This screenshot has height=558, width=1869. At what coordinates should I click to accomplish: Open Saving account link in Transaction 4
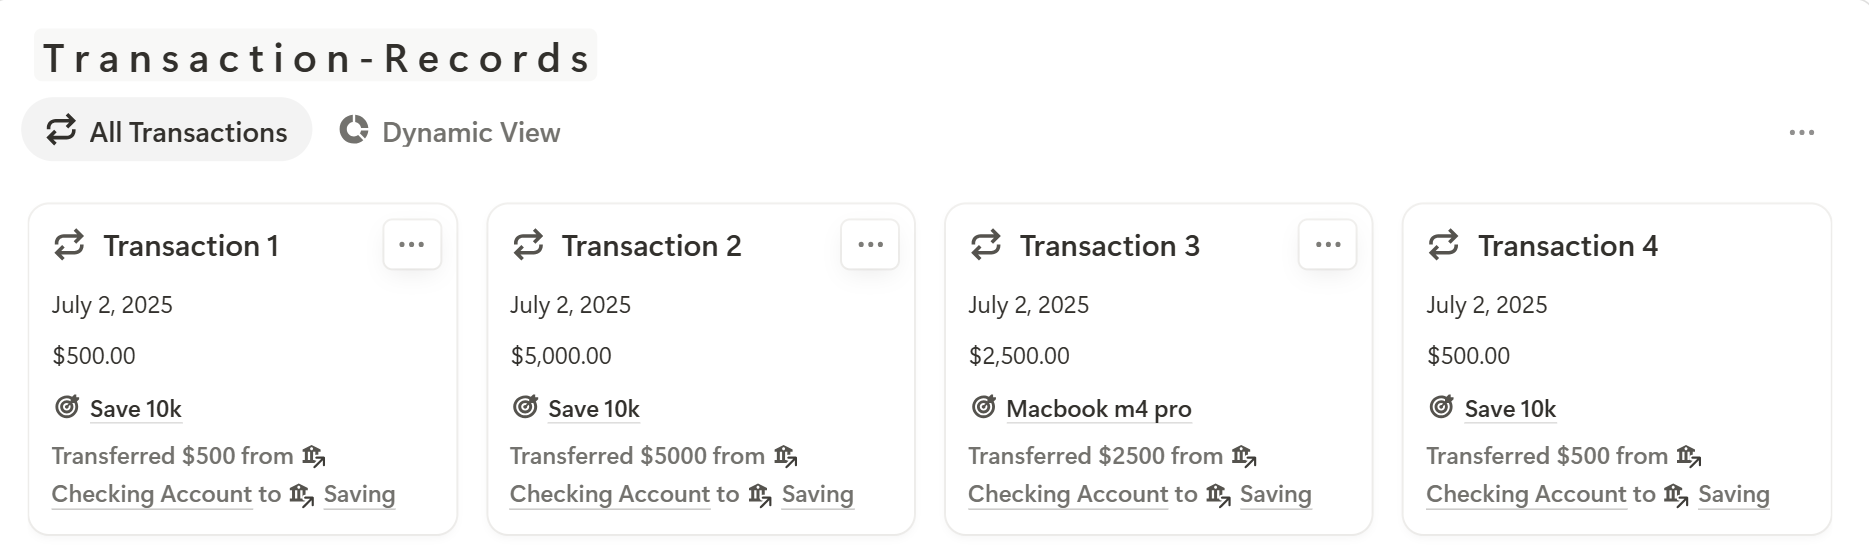[1734, 494]
